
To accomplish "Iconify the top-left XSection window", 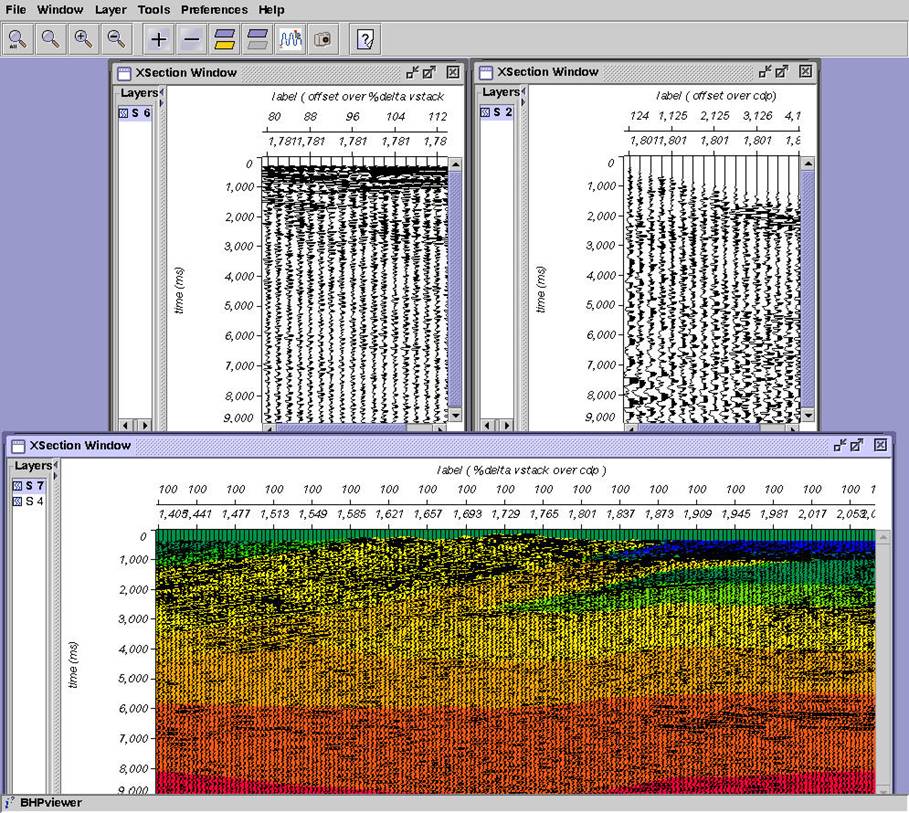I will (x=412, y=72).
